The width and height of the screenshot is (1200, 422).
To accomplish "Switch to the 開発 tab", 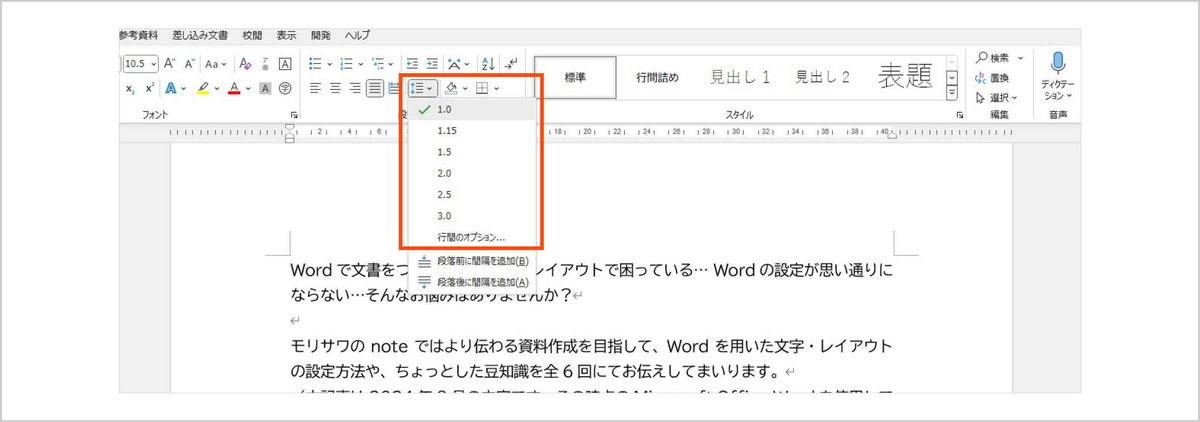I will click(x=321, y=35).
